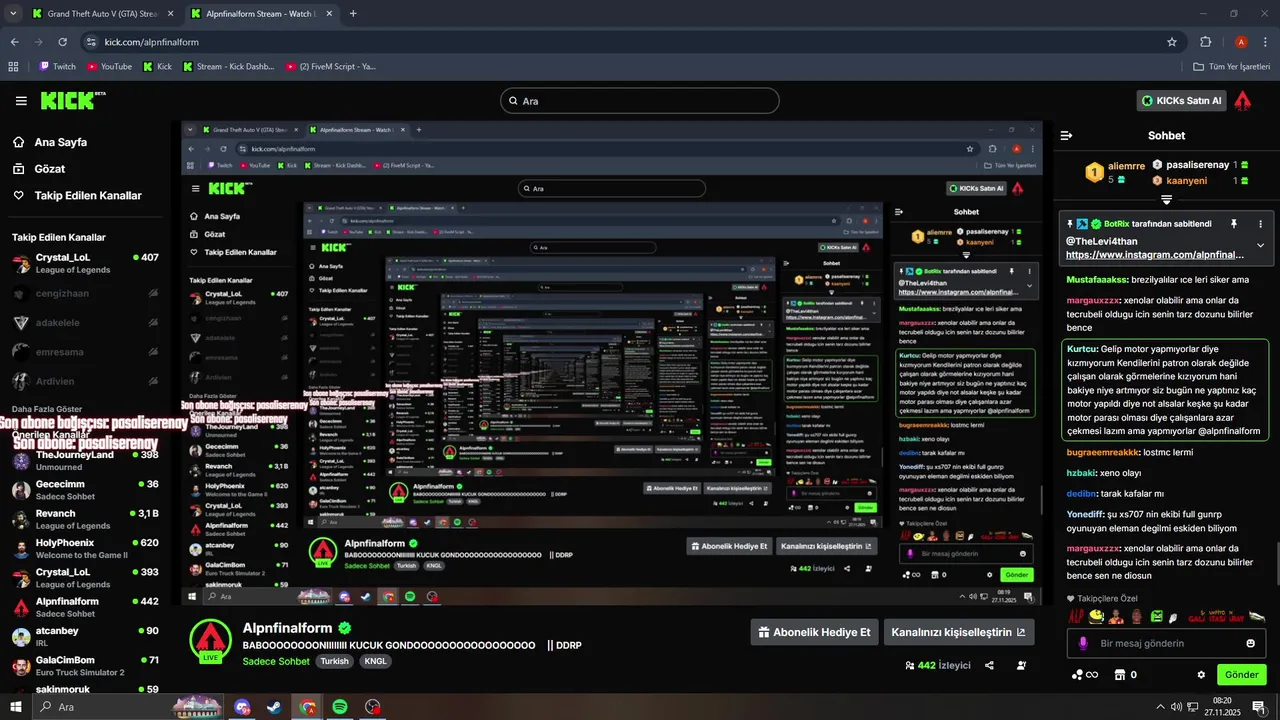Go back with the browser back arrow
The image size is (1280, 720).
(x=15, y=42)
